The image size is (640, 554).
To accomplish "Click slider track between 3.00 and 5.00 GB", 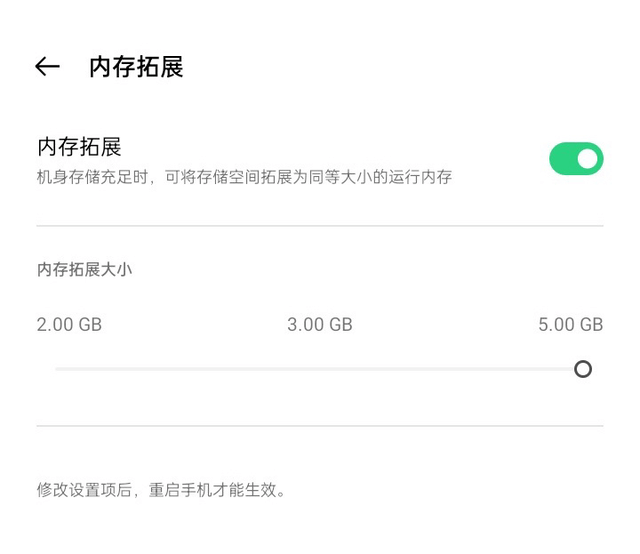I will tap(450, 369).
